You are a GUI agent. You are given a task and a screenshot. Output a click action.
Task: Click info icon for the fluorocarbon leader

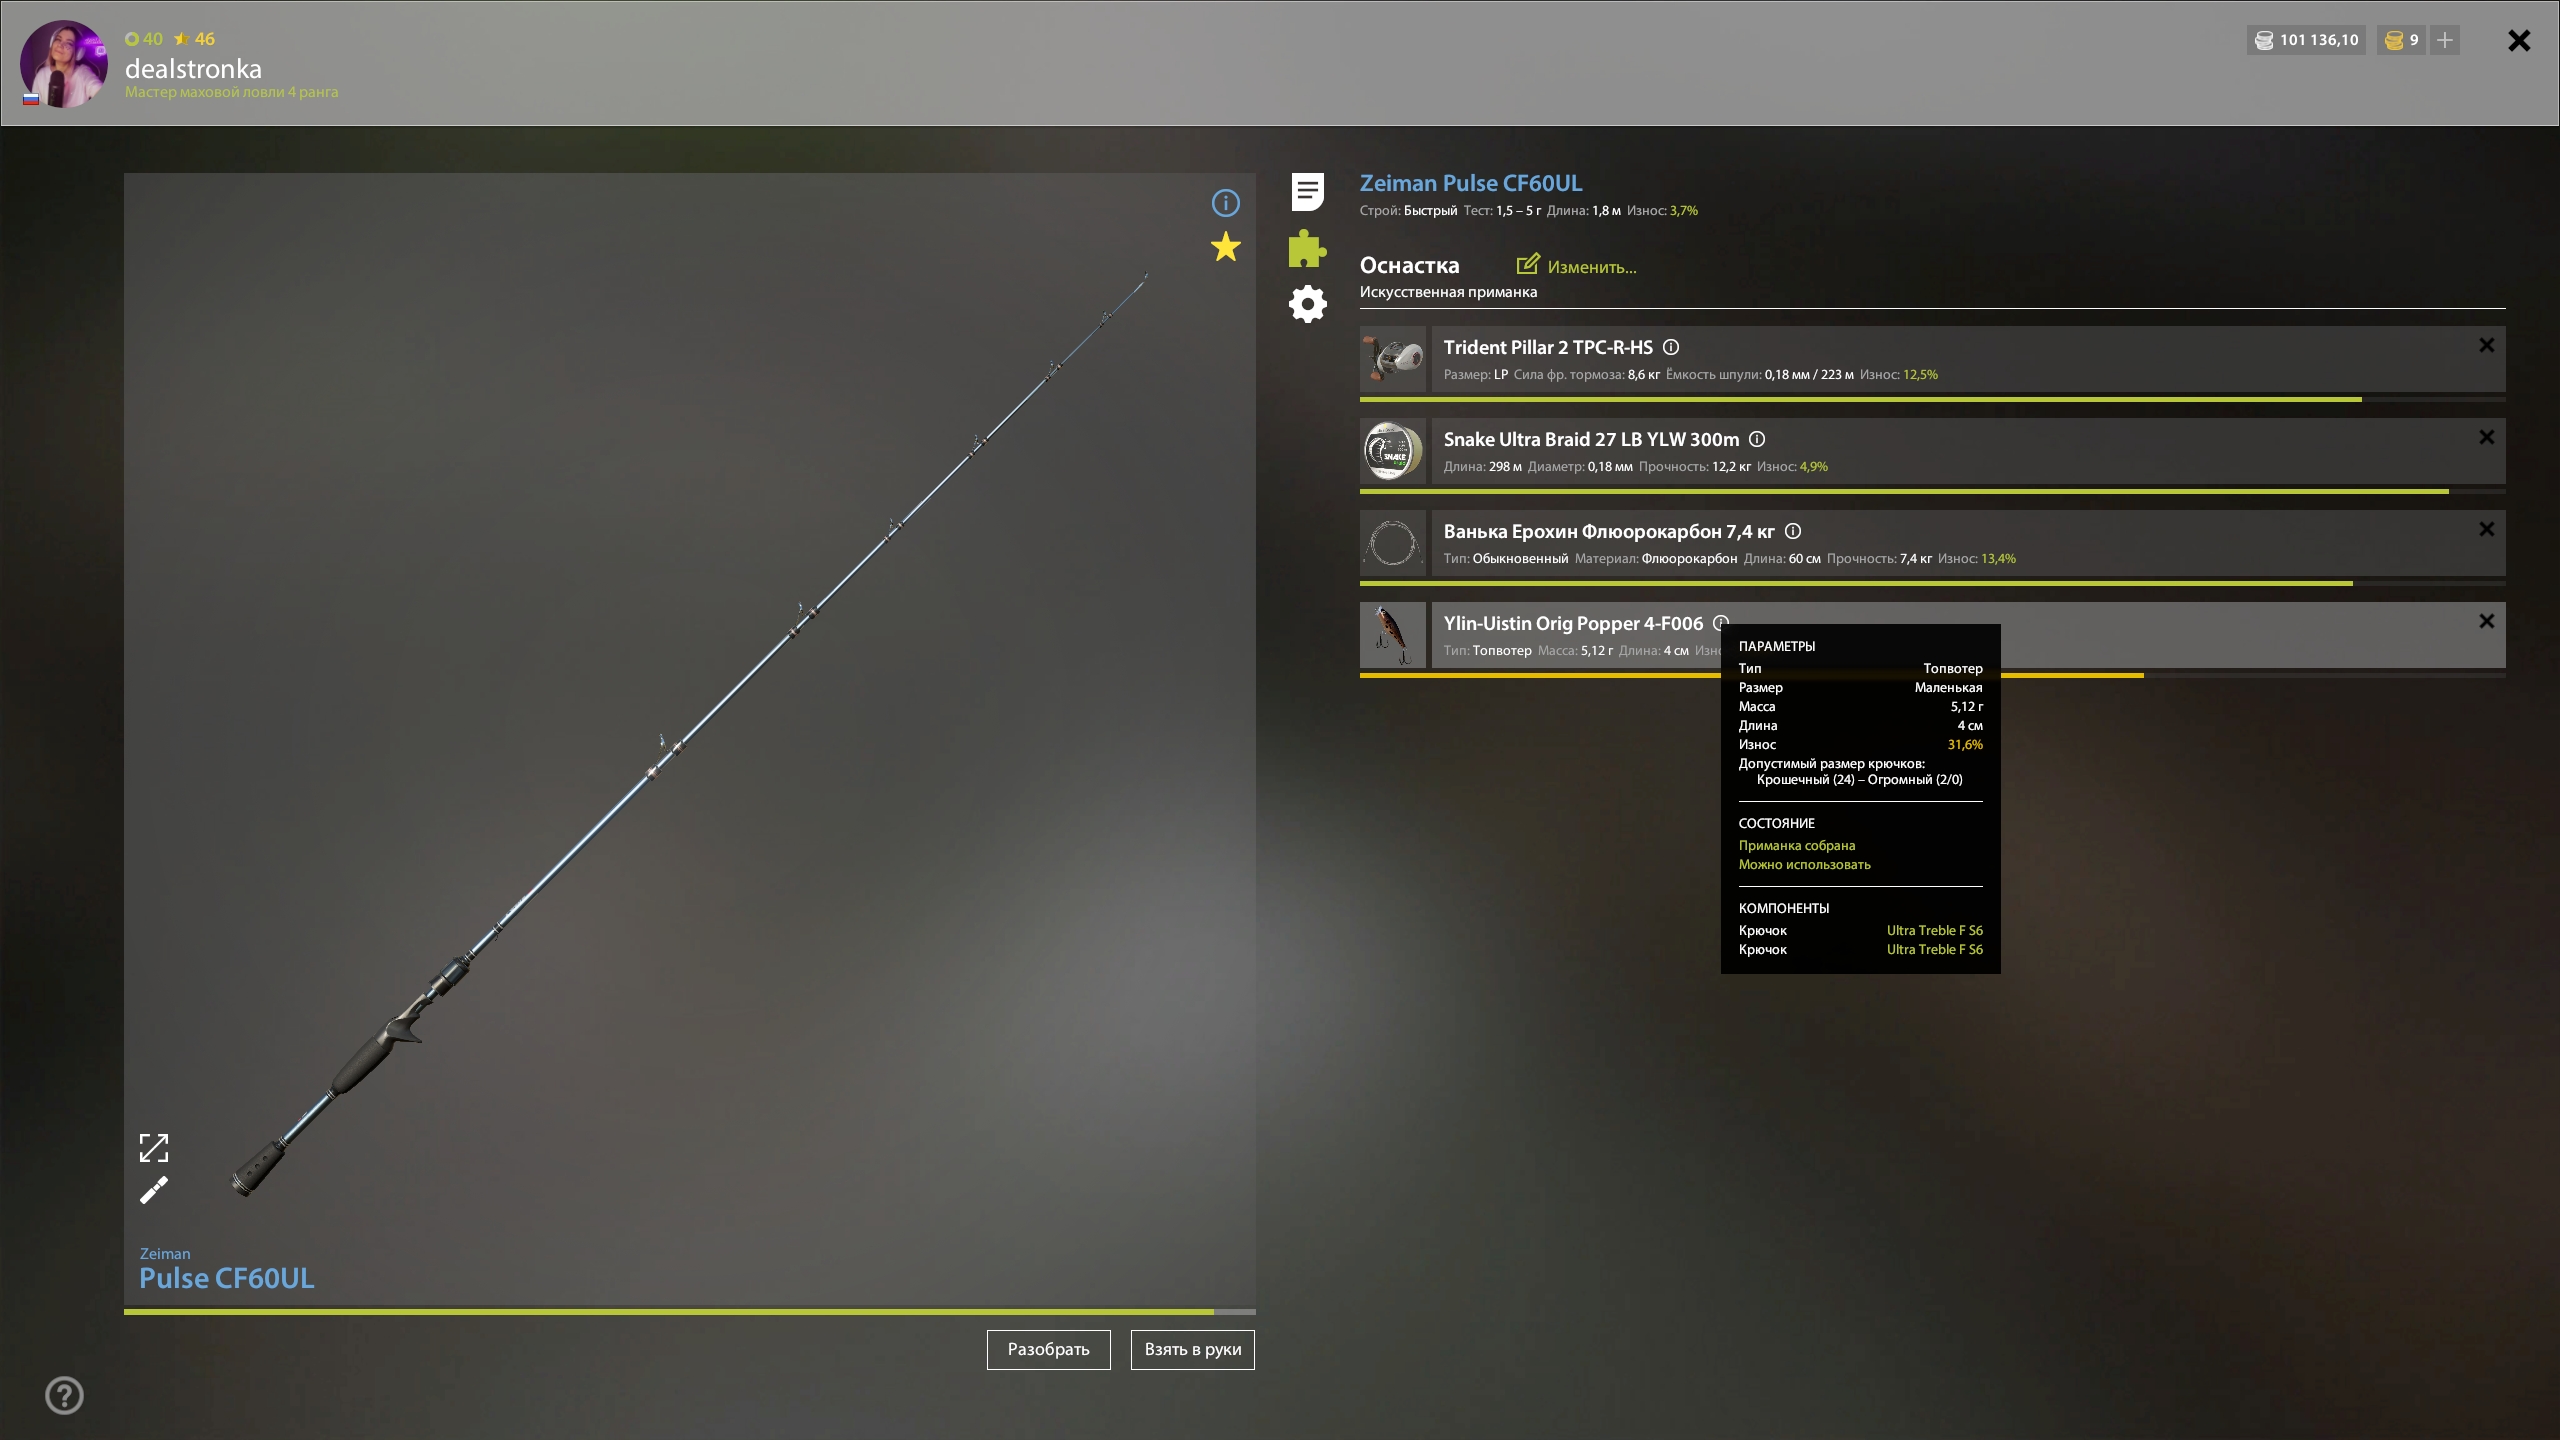point(1793,531)
